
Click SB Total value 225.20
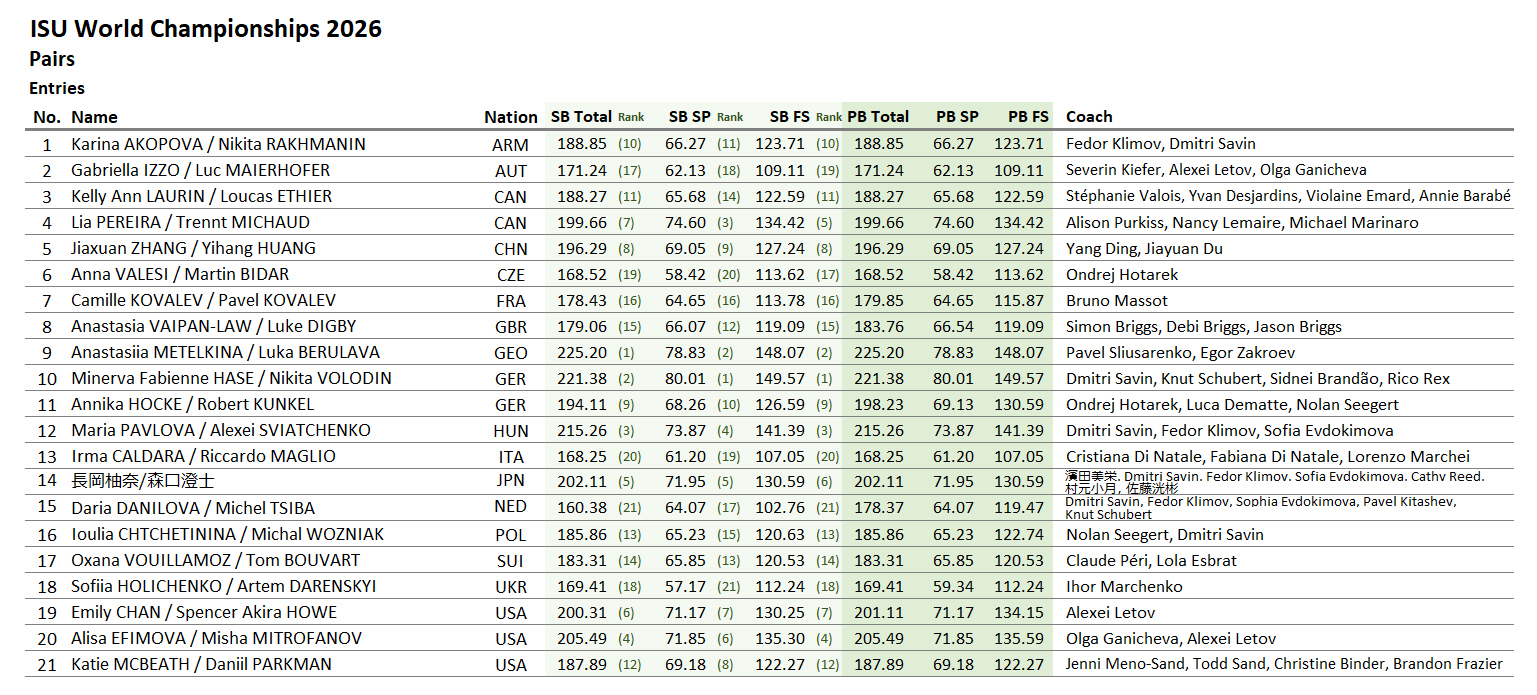581,352
